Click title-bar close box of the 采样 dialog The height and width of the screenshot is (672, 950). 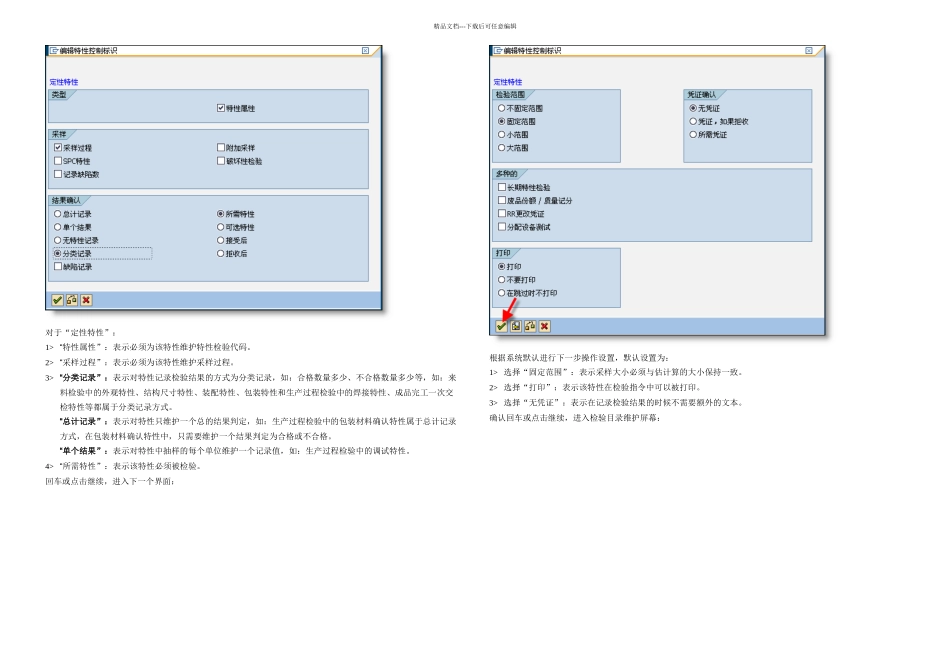tap(365, 51)
